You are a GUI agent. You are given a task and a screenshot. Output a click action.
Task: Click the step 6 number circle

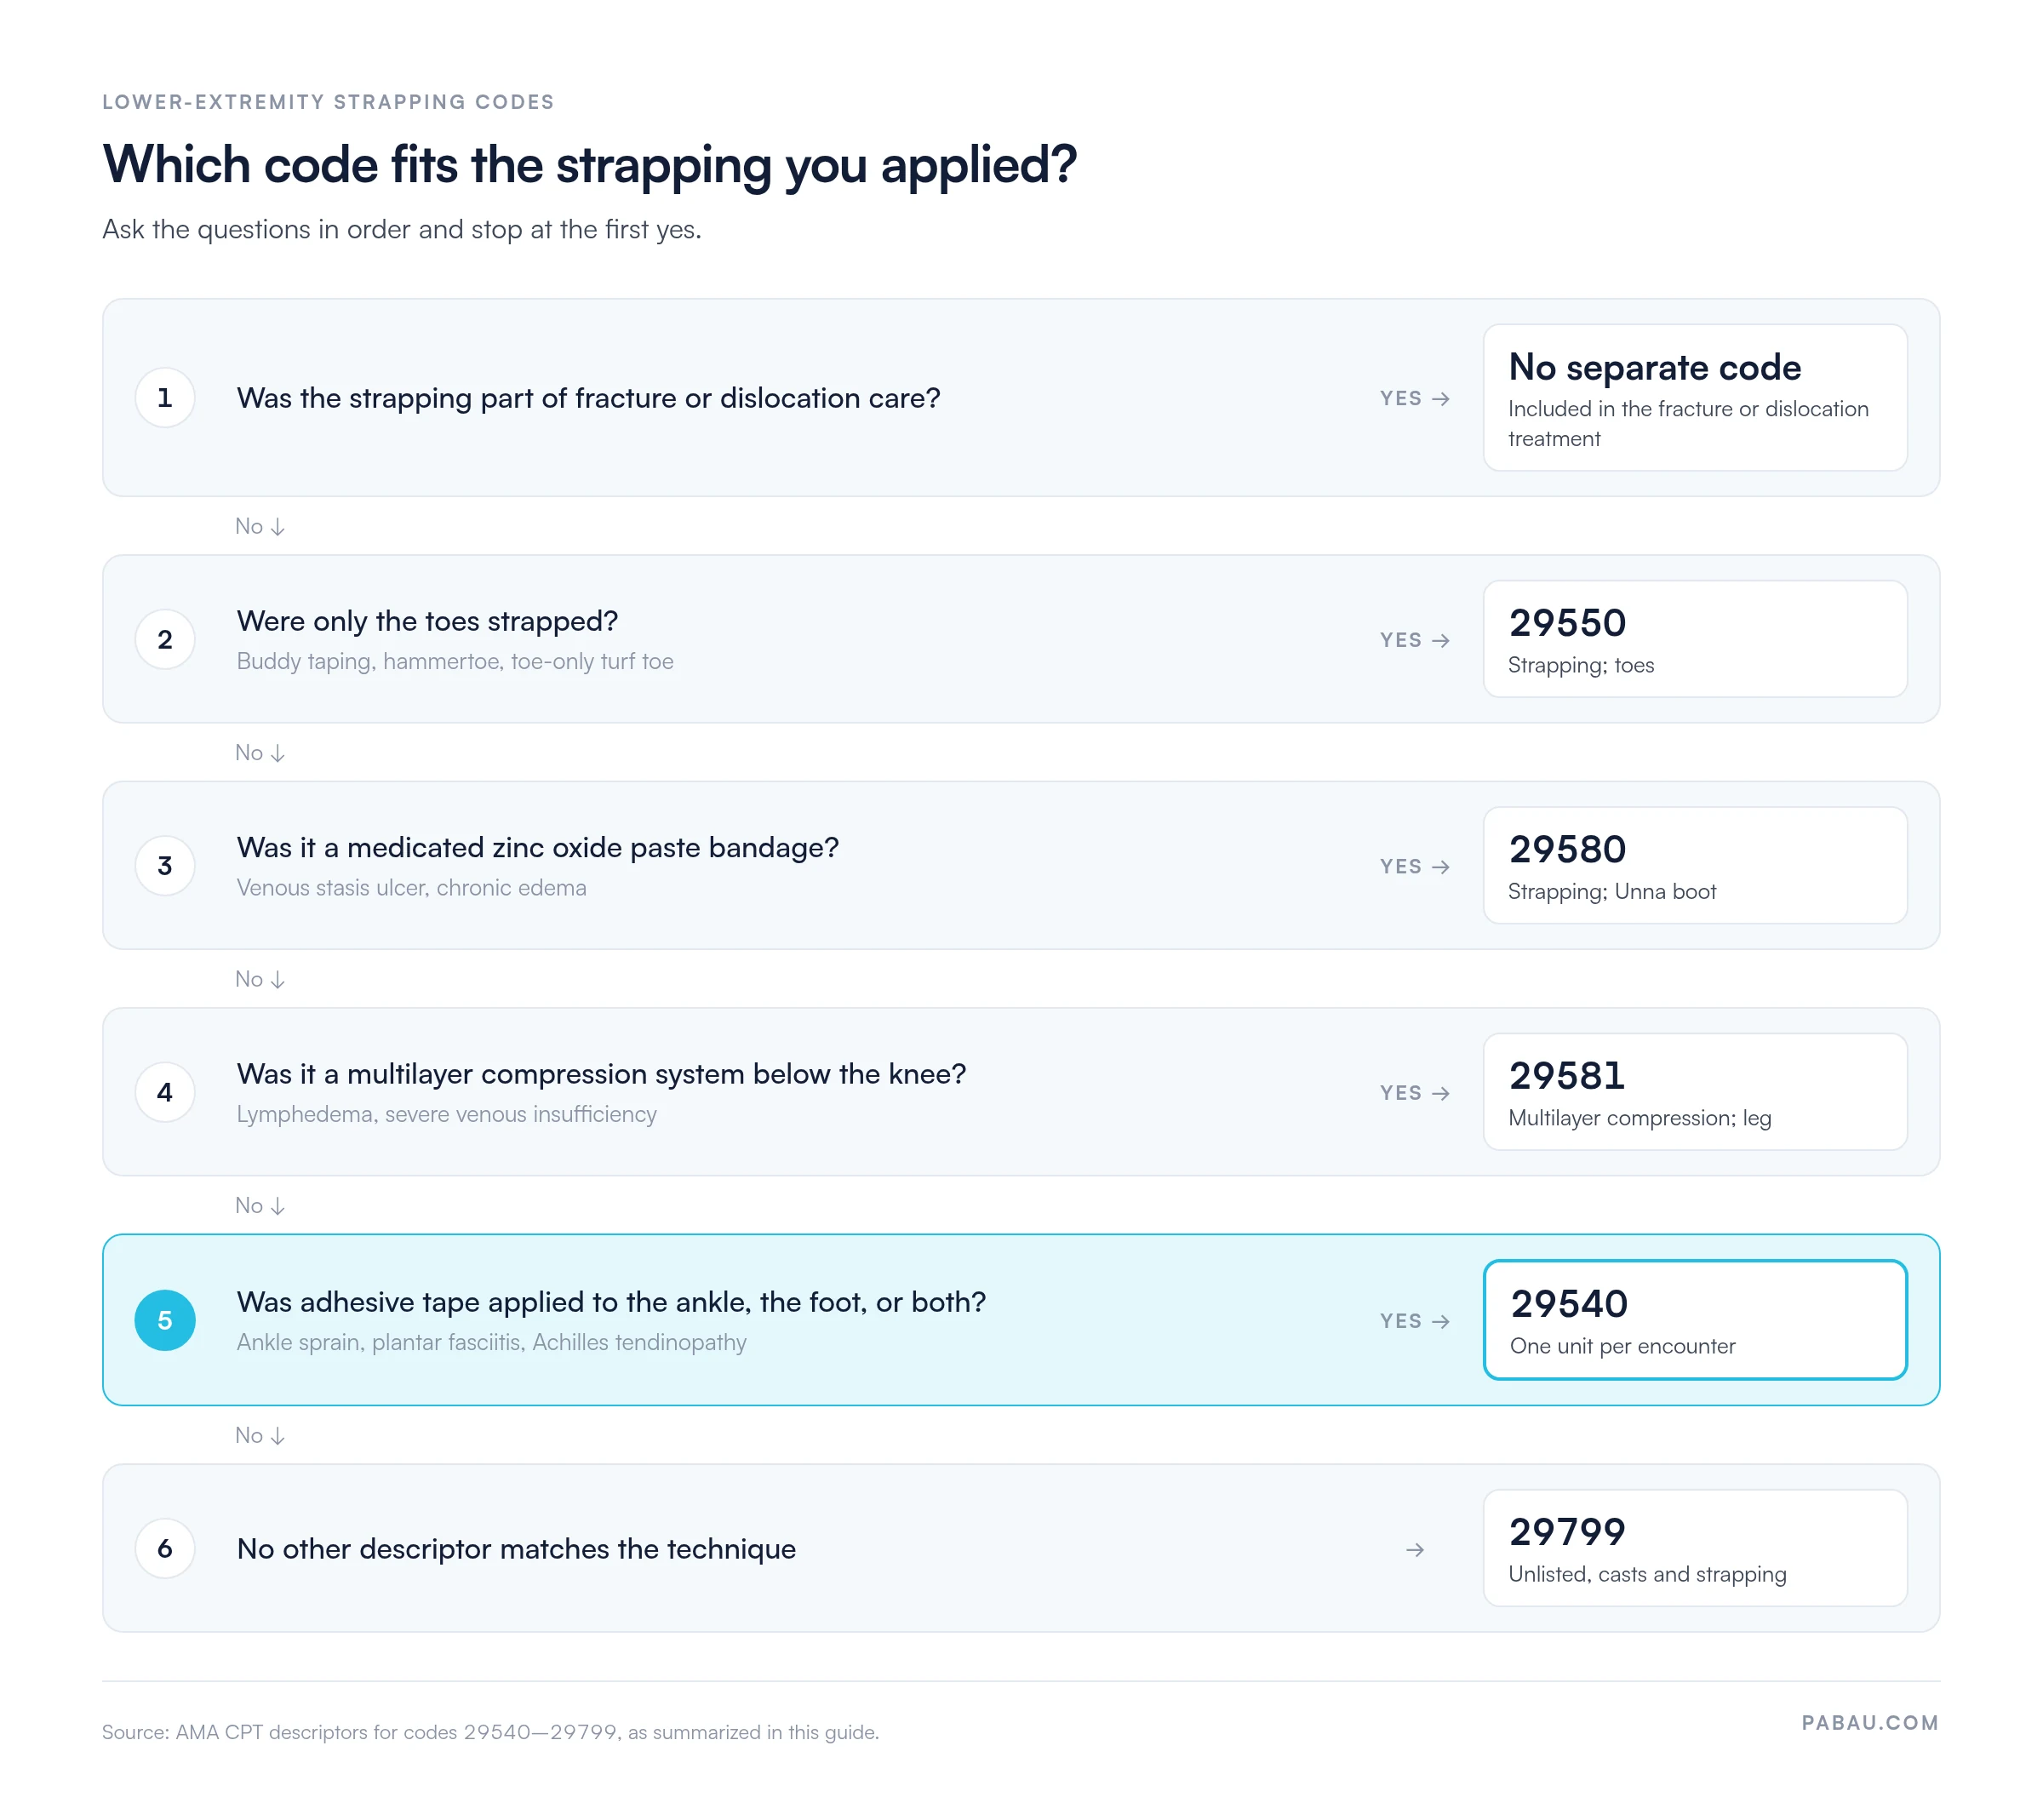(x=165, y=1548)
